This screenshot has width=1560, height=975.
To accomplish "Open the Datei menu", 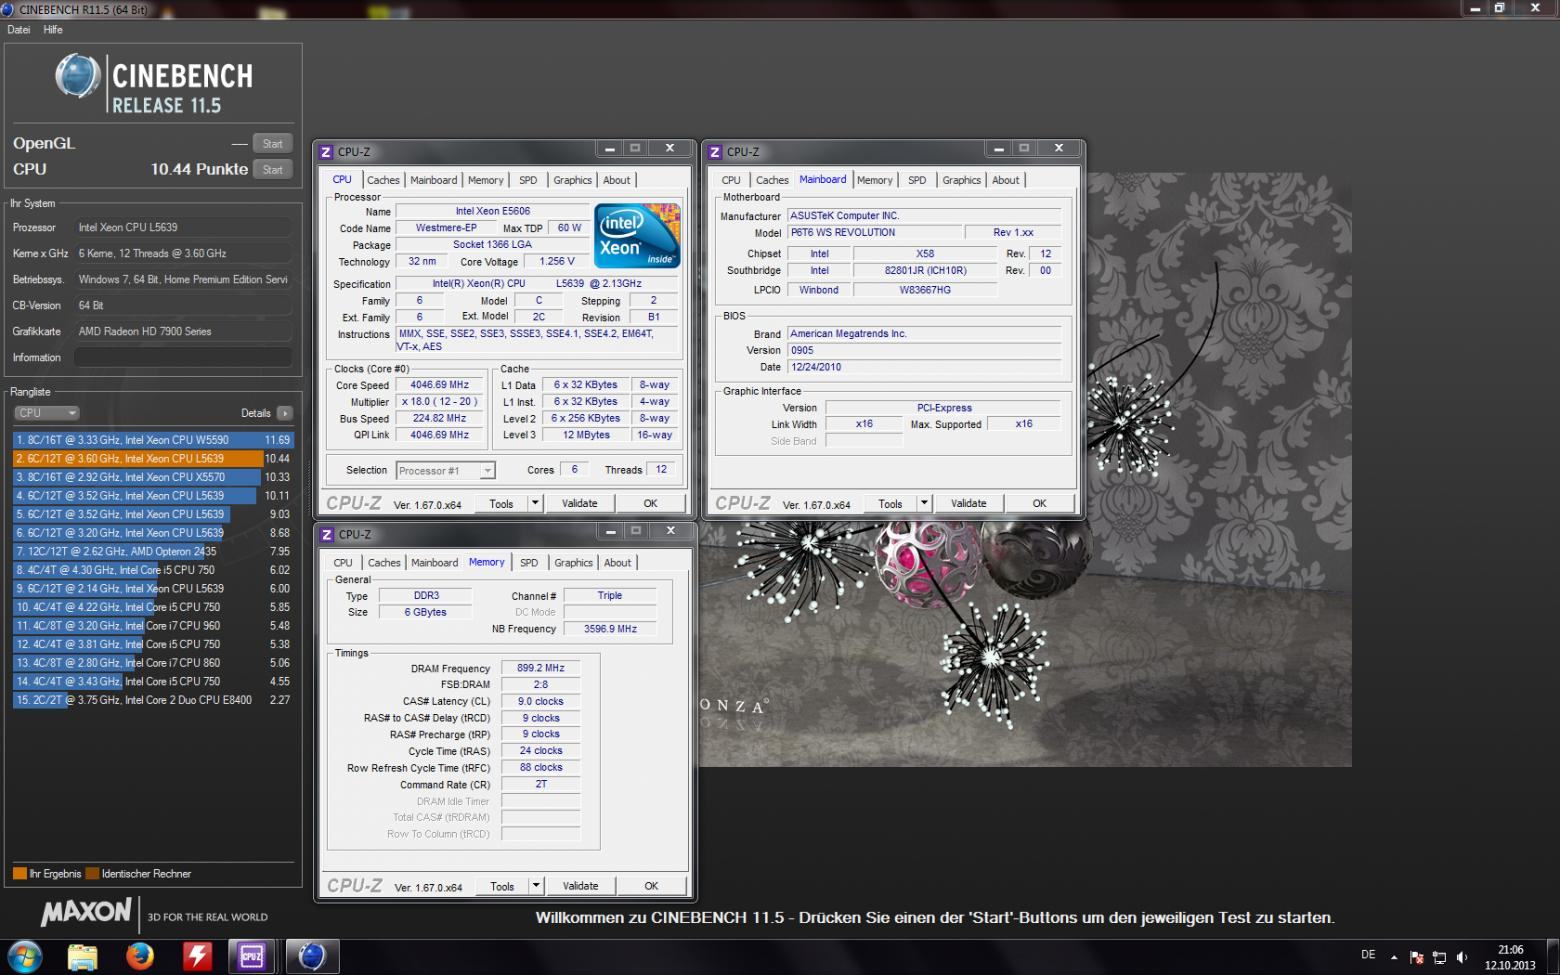I will pyautogui.click(x=19, y=30).
